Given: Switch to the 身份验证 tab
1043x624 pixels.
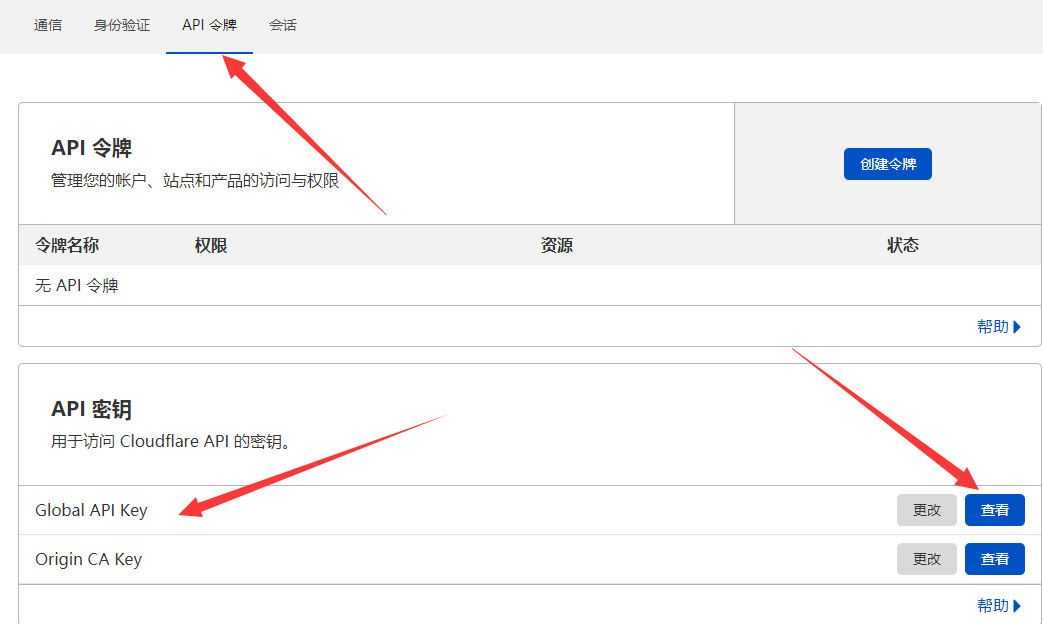Looking at the screenshot, I should [121, 25].
